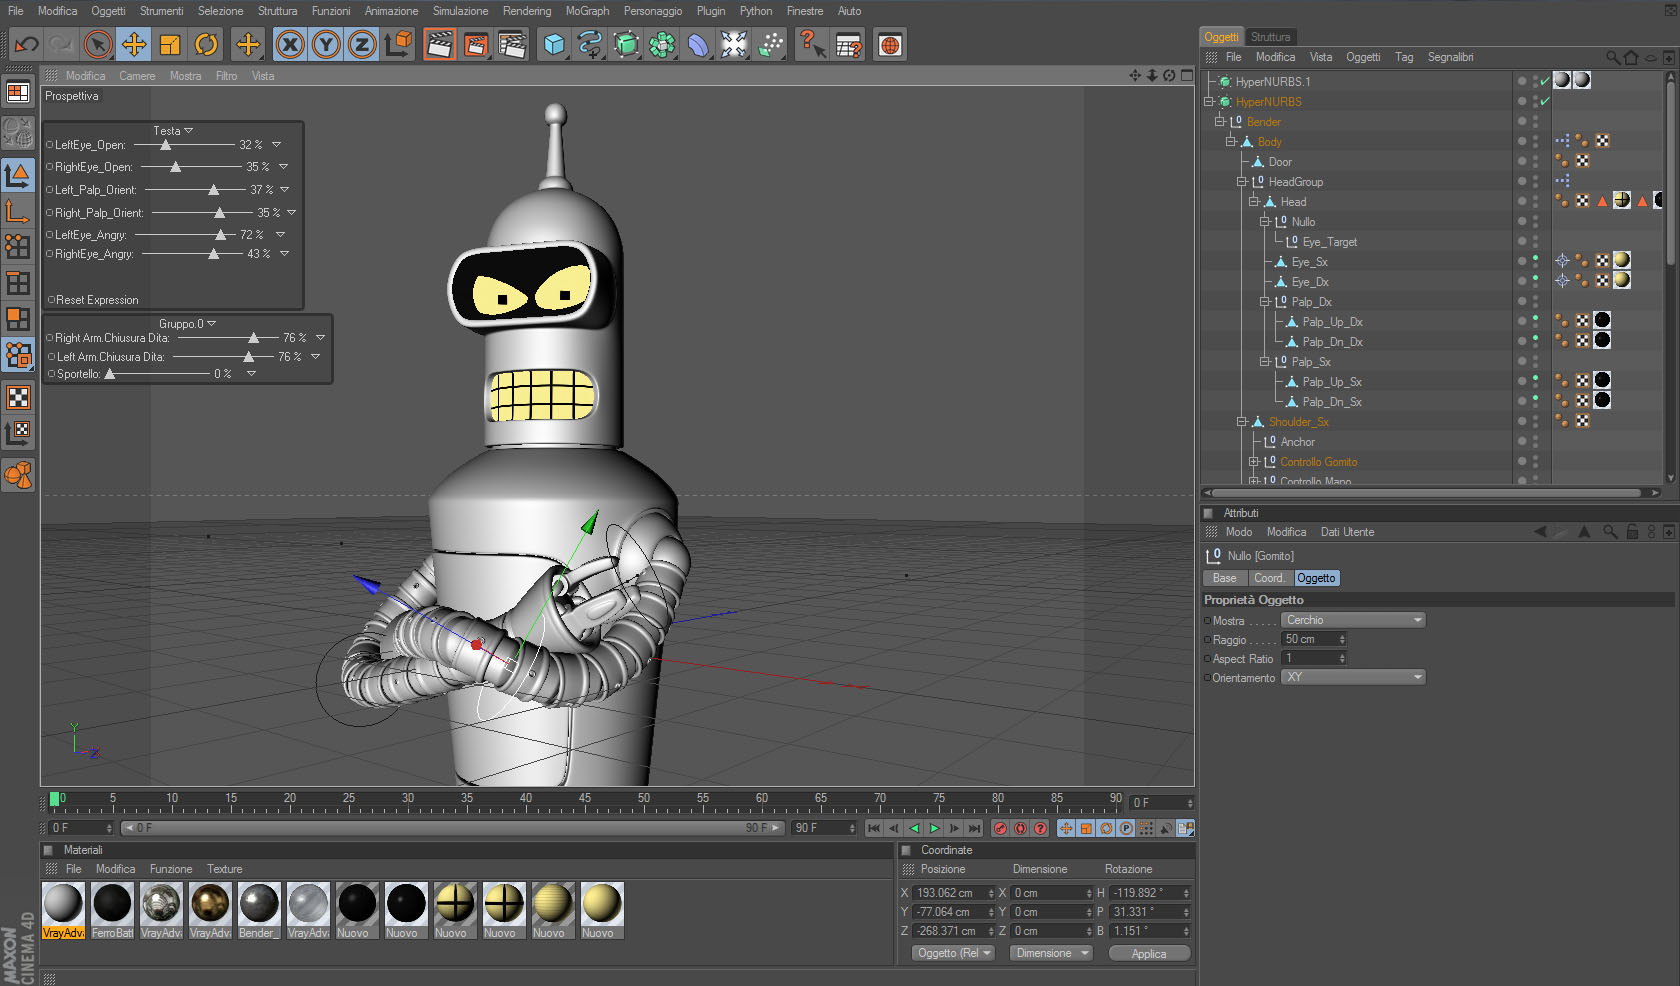Open the Oggetto (Rel) coordinate dropdown
The image size is (1680, 986).
(x=953, y=953)
